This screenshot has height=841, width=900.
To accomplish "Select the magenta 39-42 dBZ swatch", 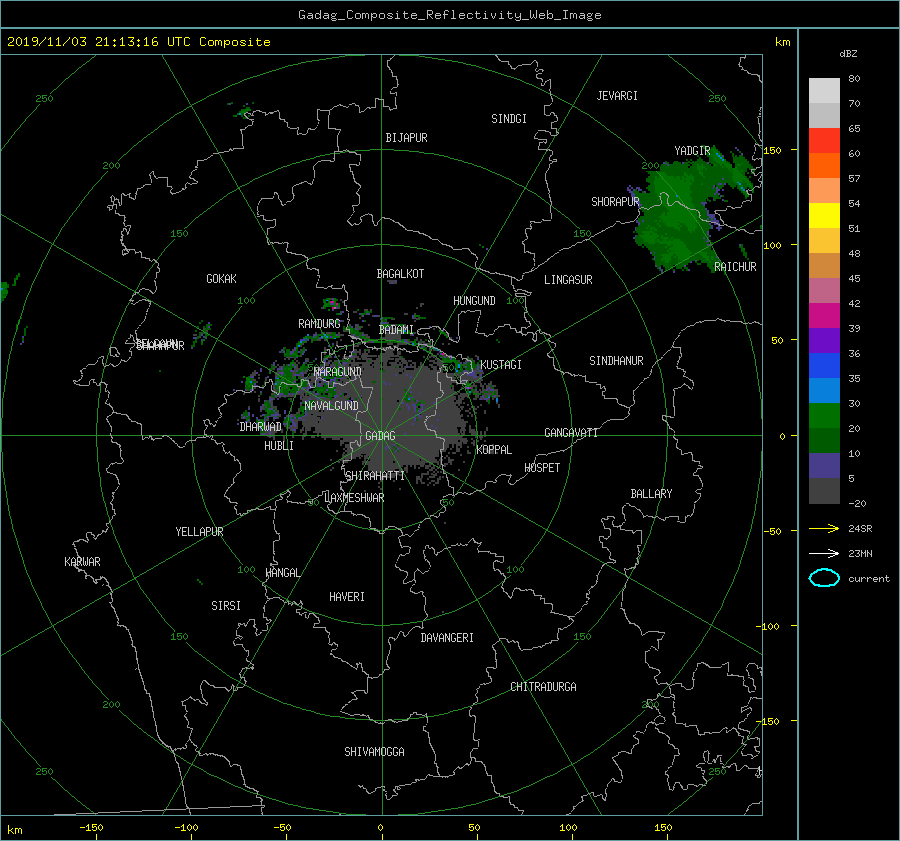I will [824, 315].
